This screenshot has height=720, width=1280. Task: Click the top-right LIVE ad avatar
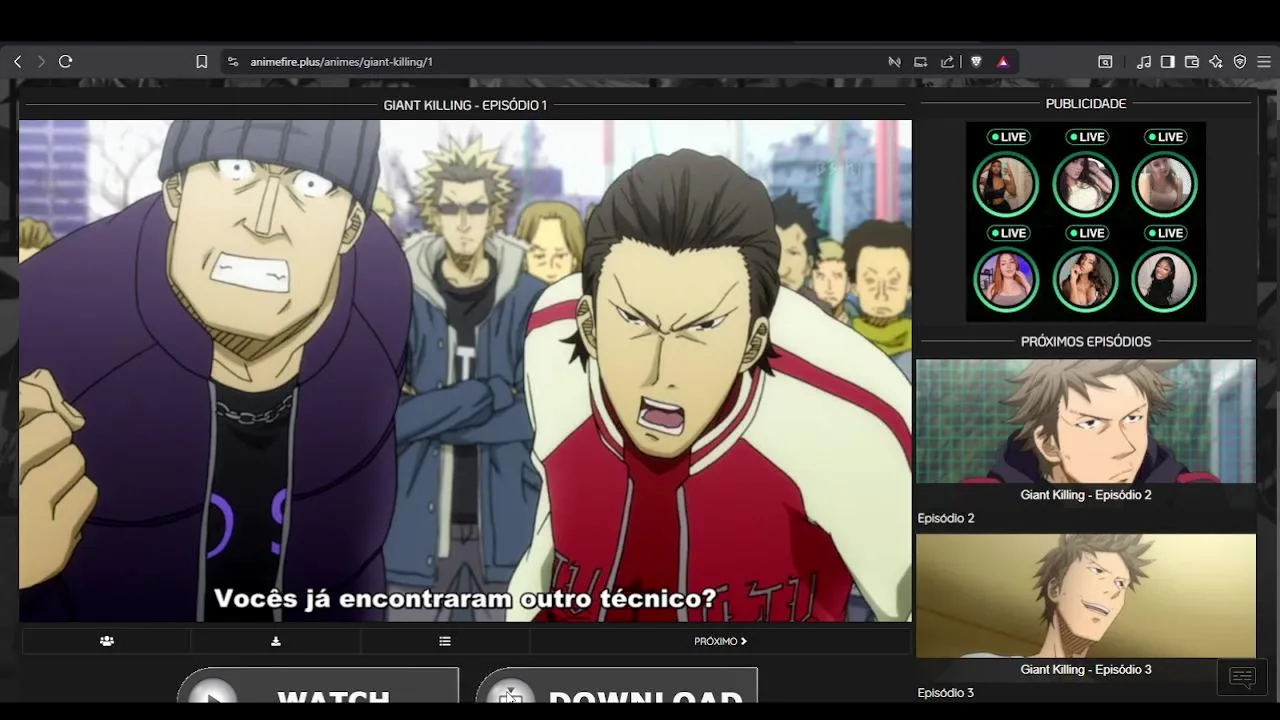click(x=1164, y=184)
